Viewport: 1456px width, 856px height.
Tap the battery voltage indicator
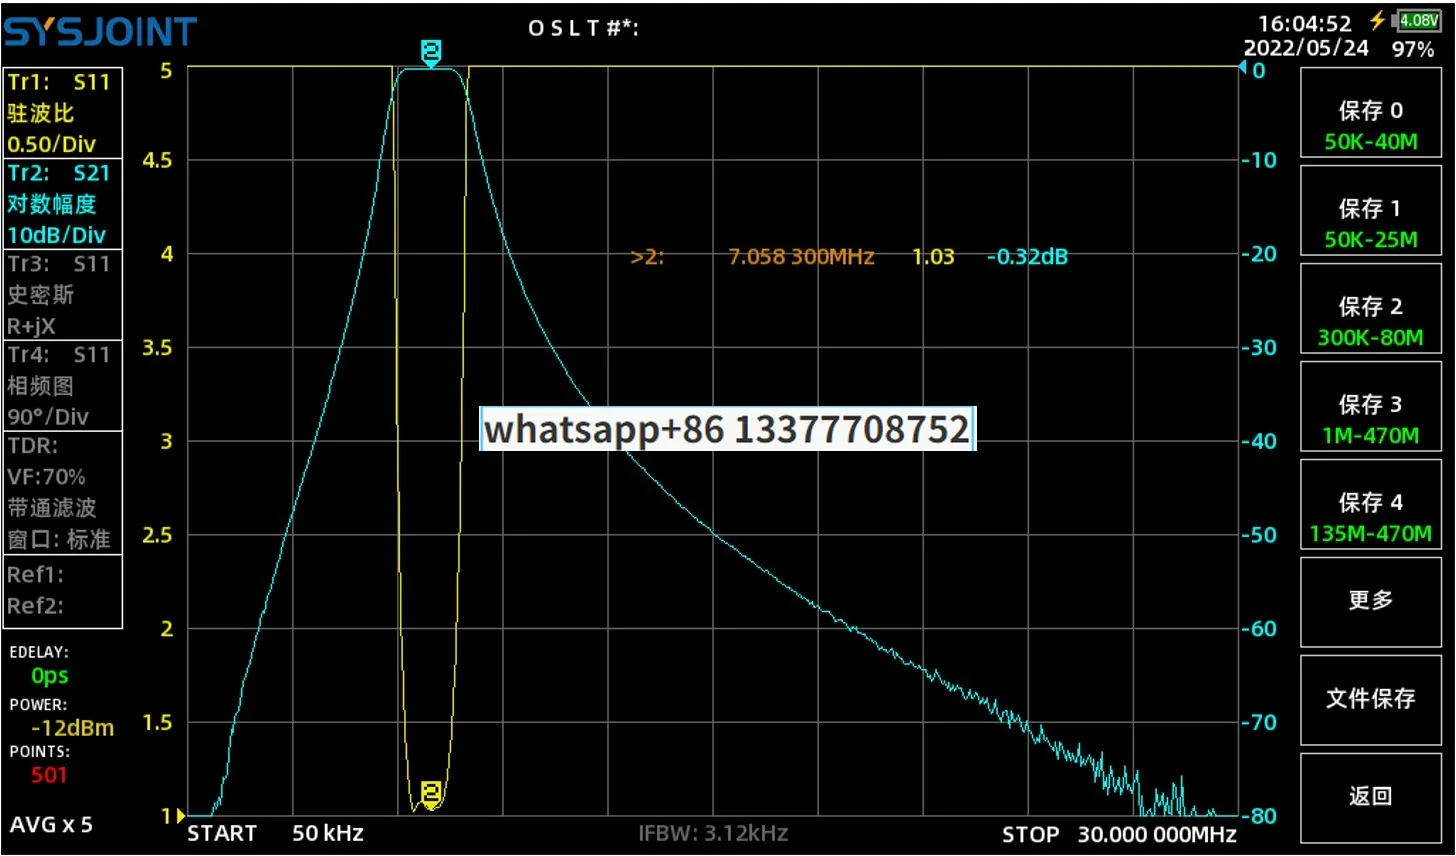pyautogui.click(x=1418, y=20)
